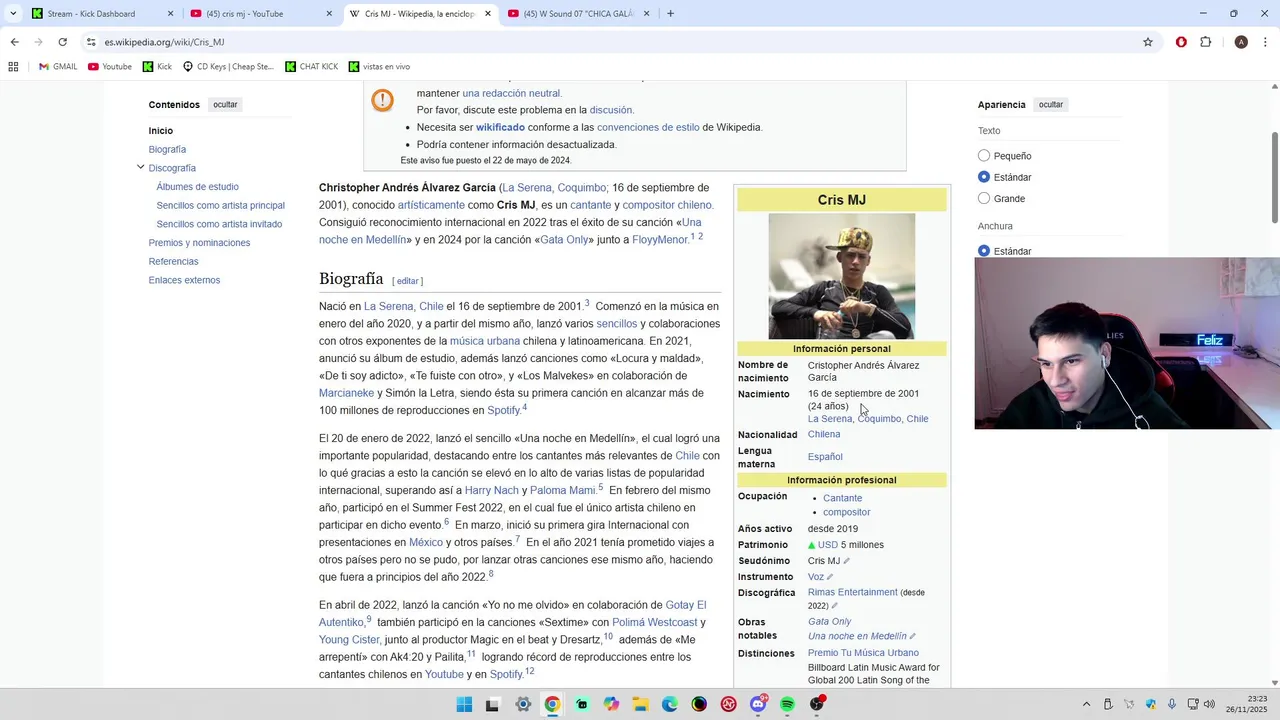Open the Youtube bookmark
The width and height of the screenshot is (1280, 720).
coord(110,67)
